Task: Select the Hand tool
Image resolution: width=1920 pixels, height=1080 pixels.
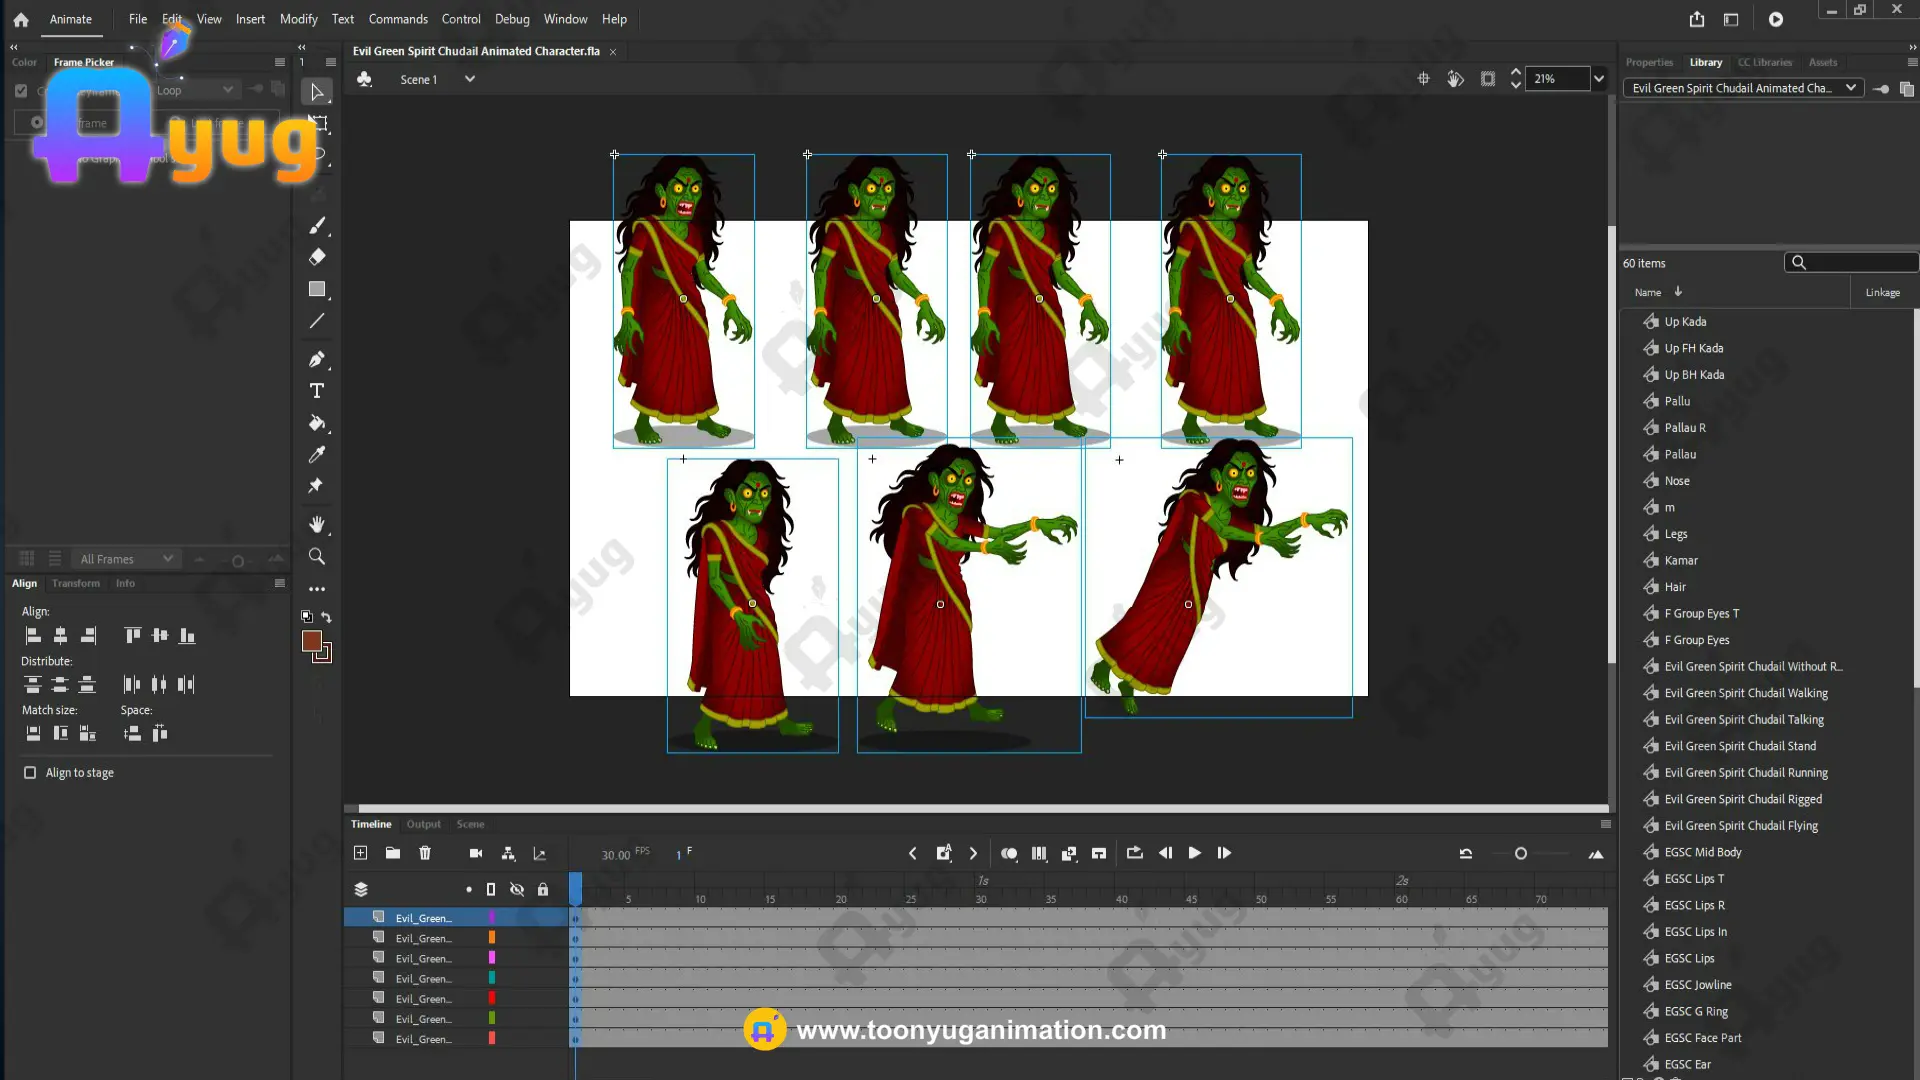Action: click(x=317, y=524)
